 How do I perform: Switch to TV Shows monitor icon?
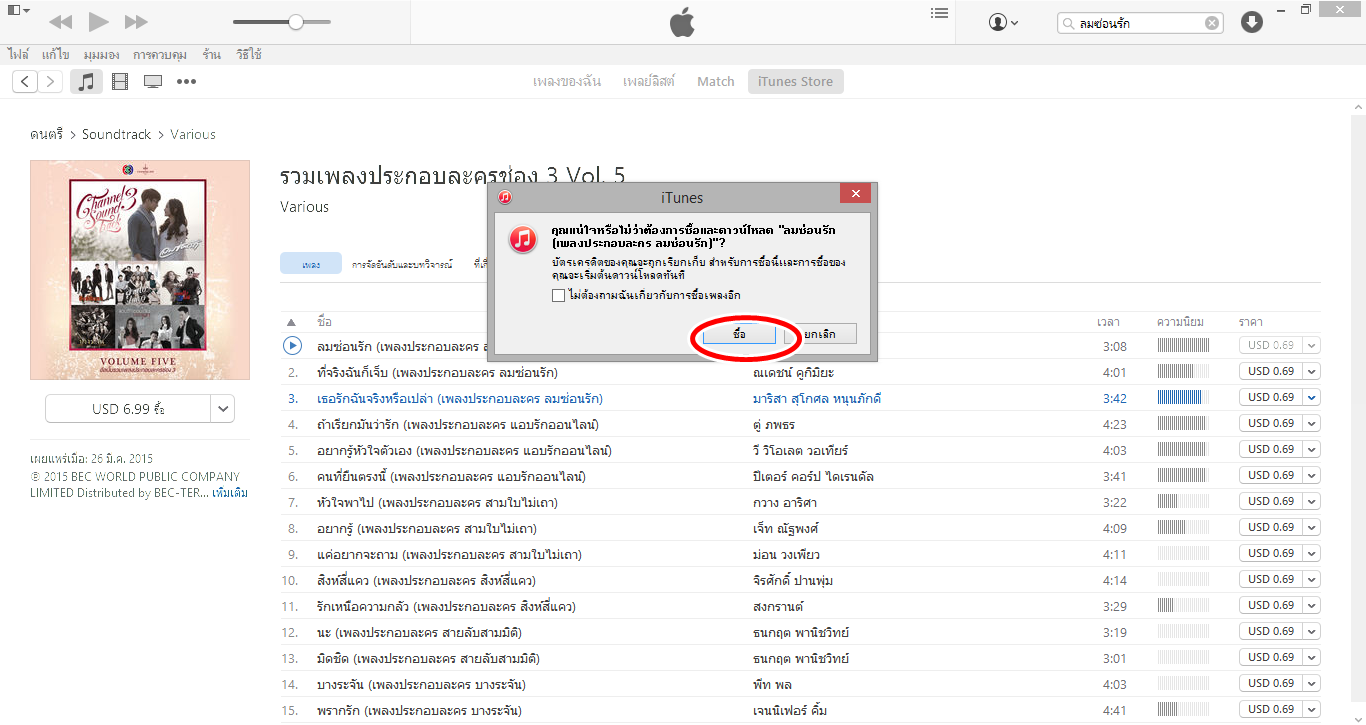tap(153, 82)
